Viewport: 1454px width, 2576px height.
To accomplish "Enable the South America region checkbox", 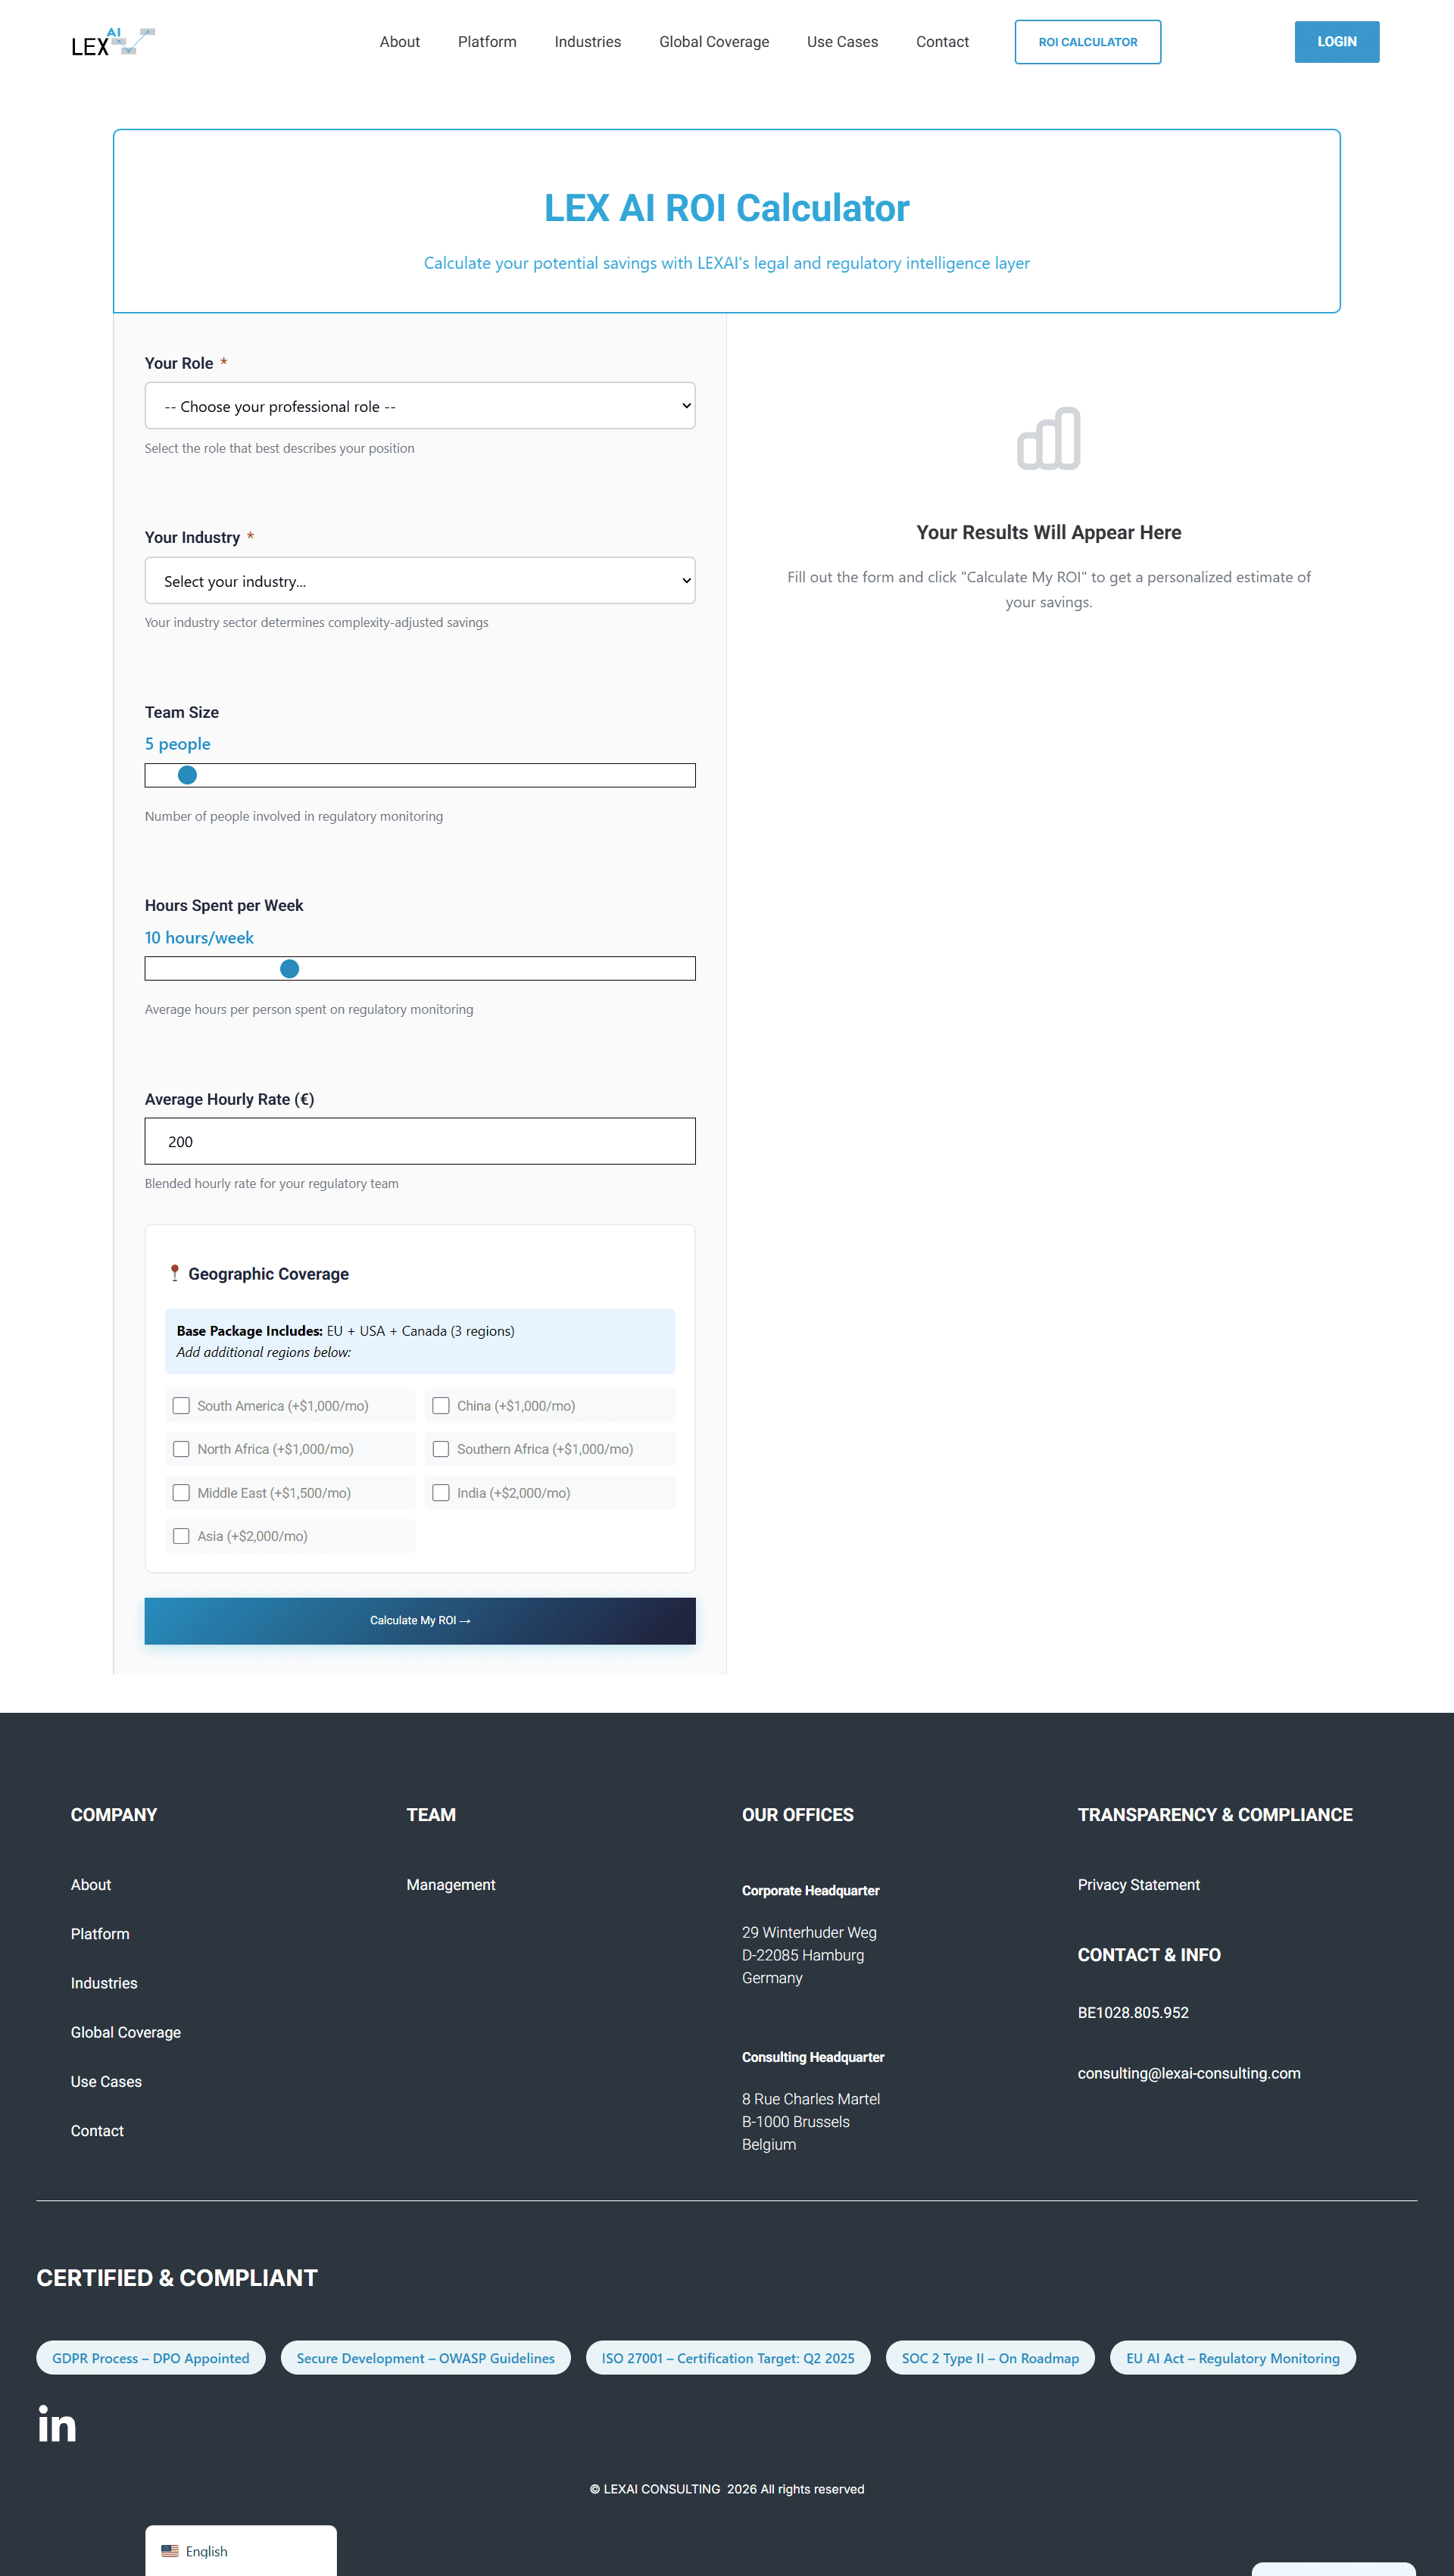I will click(x=181, y=1406).
